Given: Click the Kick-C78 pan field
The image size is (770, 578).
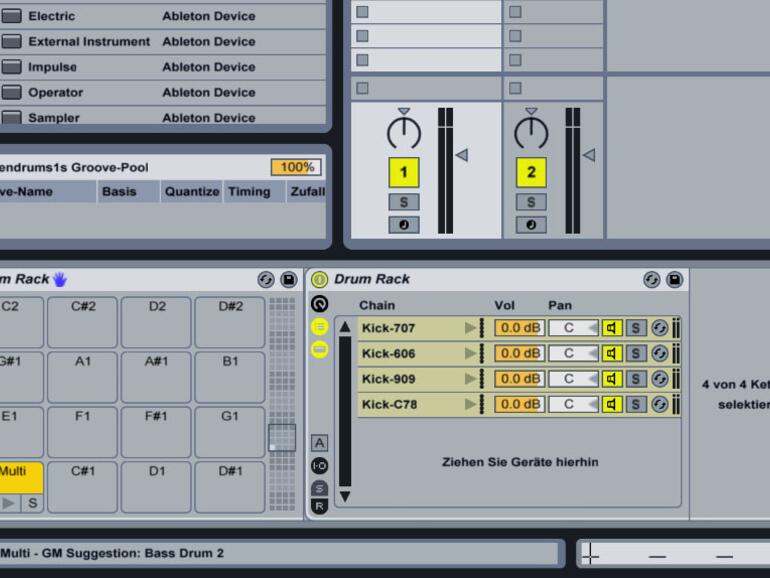Looking at the screenshot, I should [x=573, y=405].
